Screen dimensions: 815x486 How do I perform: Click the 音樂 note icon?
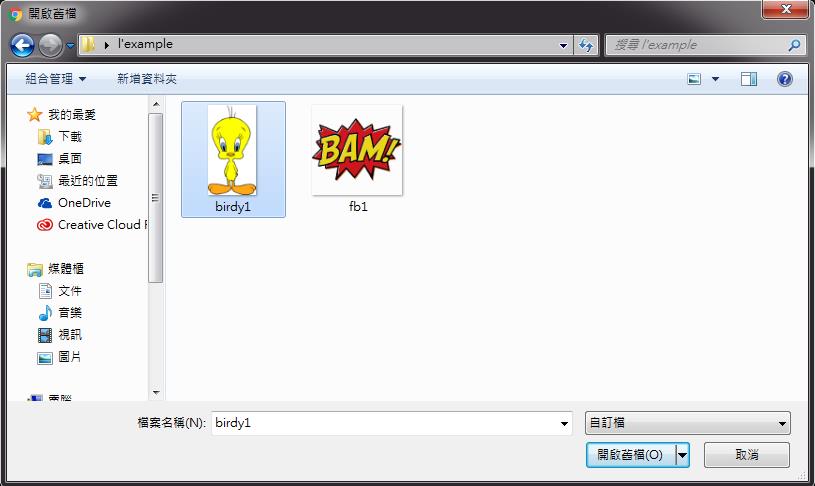click(x=45, y=313)
